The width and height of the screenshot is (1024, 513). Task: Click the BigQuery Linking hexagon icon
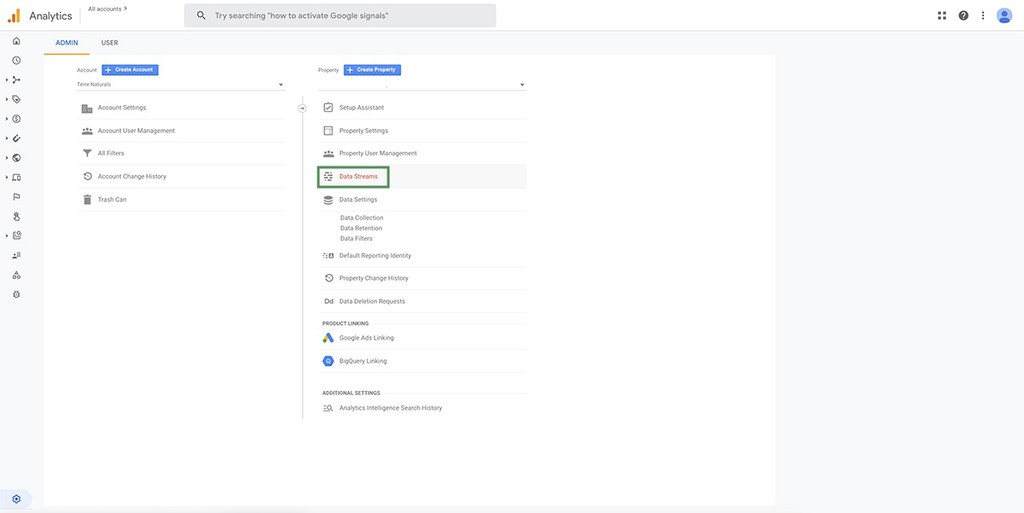328,361
